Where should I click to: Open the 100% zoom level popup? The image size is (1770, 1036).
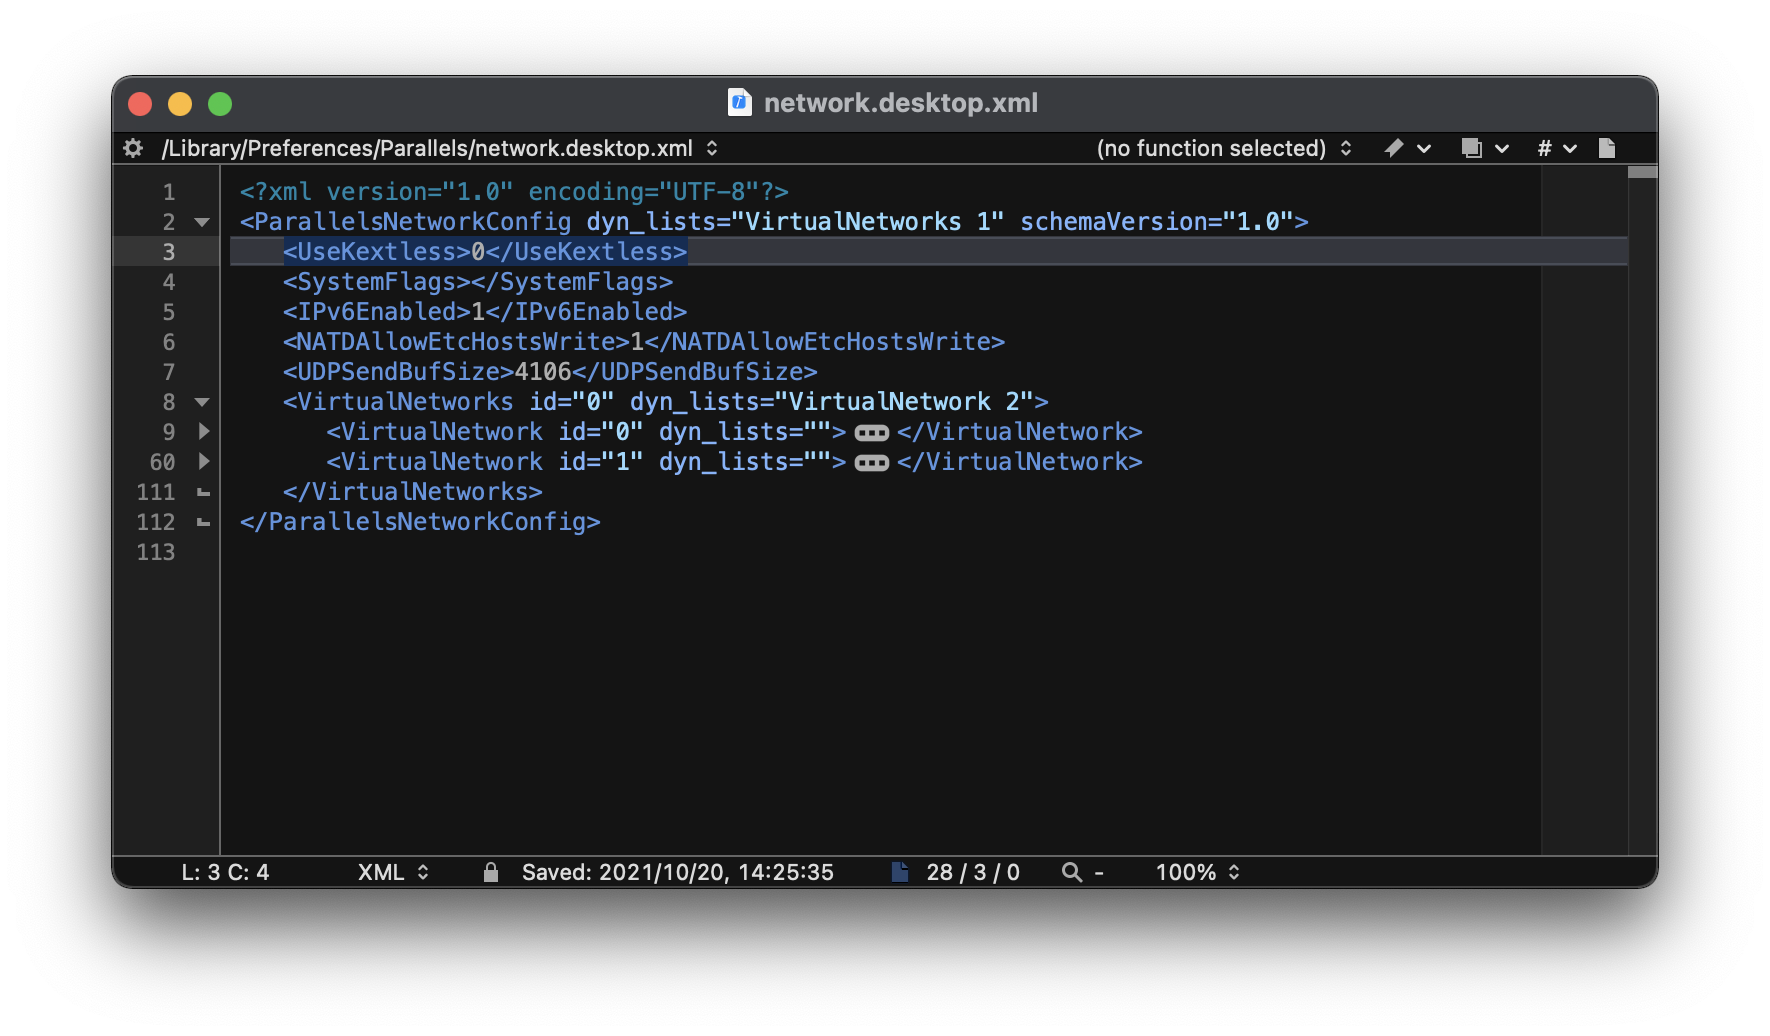(x=1197, y=872)
